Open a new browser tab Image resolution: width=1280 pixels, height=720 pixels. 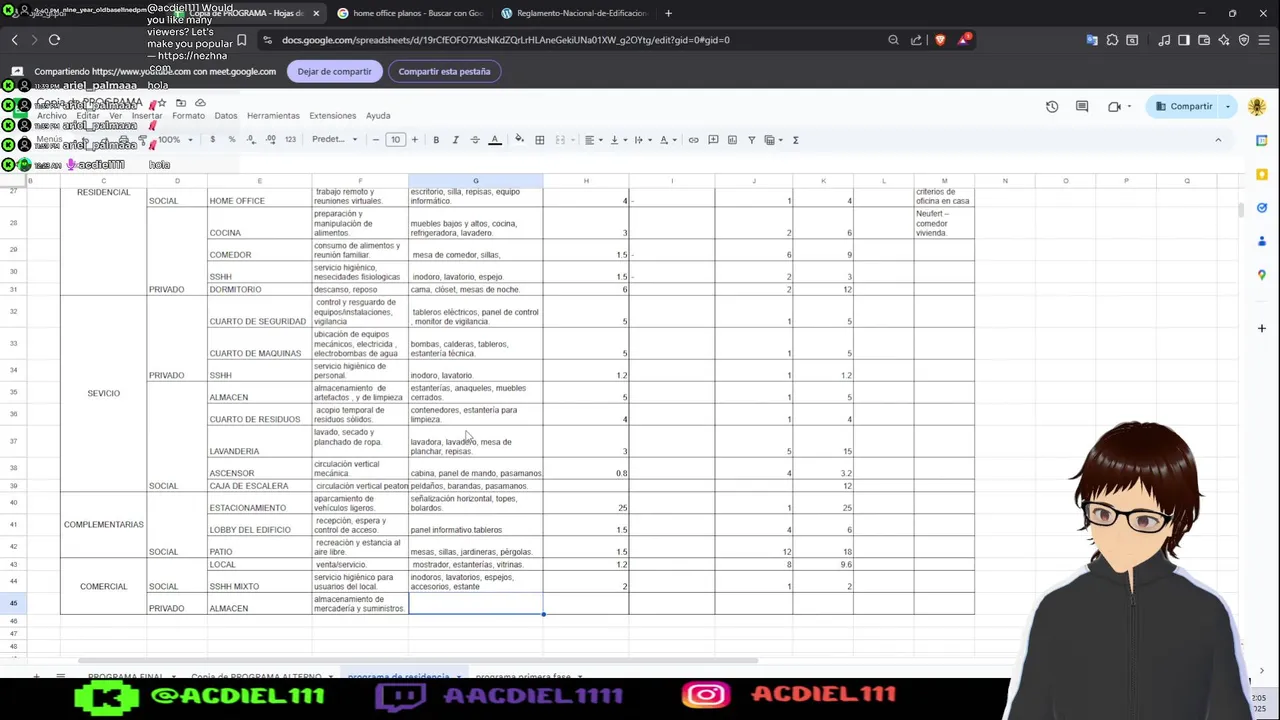click(668, 13)
